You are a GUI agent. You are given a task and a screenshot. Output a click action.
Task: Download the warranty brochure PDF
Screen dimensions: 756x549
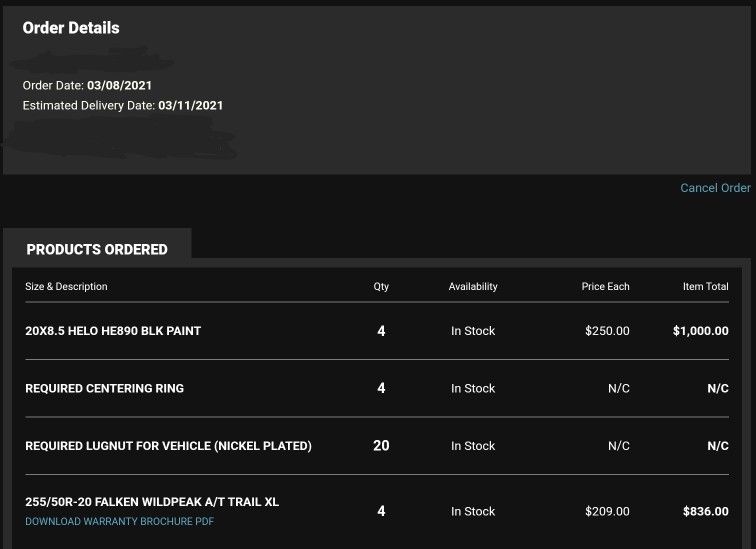point(119,522)
